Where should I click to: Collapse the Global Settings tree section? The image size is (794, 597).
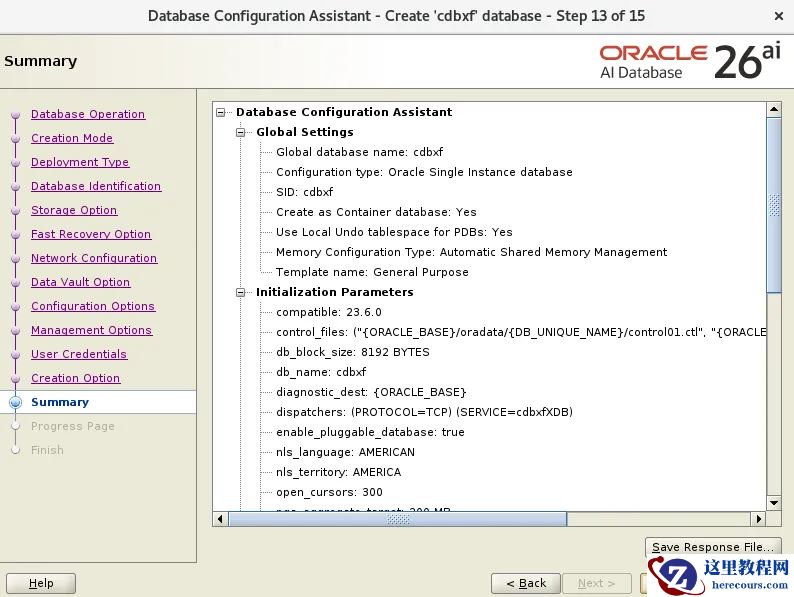tap(241, 133)
